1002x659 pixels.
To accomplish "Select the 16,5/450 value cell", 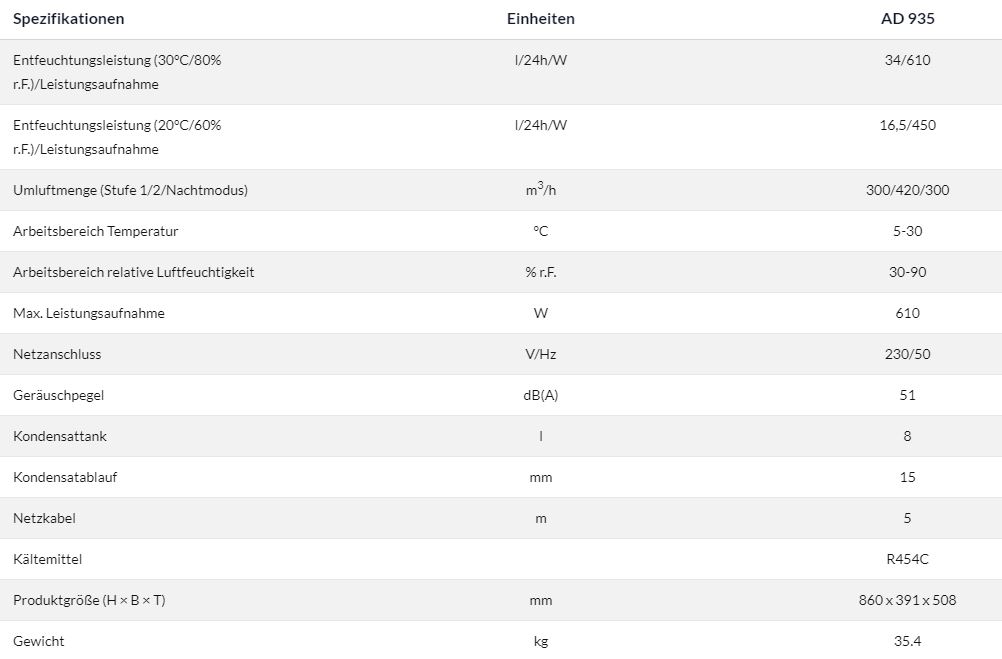I will pyautogui.click(x=907, y=125).
